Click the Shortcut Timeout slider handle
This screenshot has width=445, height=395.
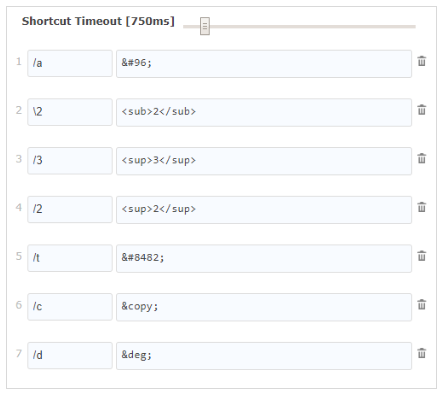(x=205, y=26)
